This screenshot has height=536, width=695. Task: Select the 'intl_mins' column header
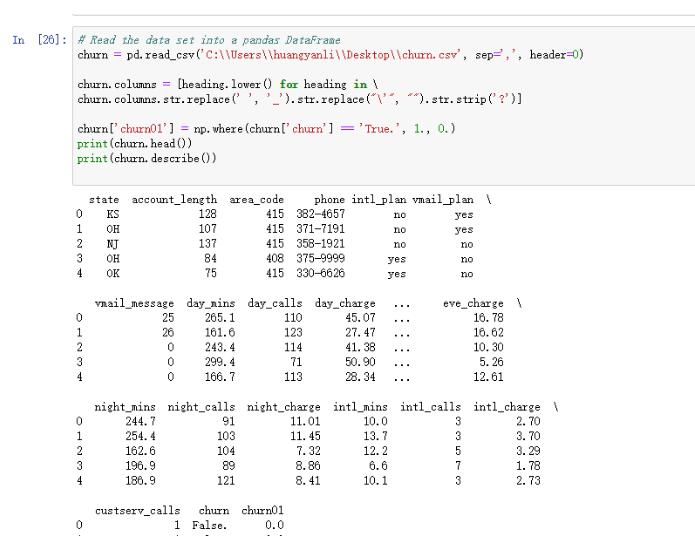360,407
